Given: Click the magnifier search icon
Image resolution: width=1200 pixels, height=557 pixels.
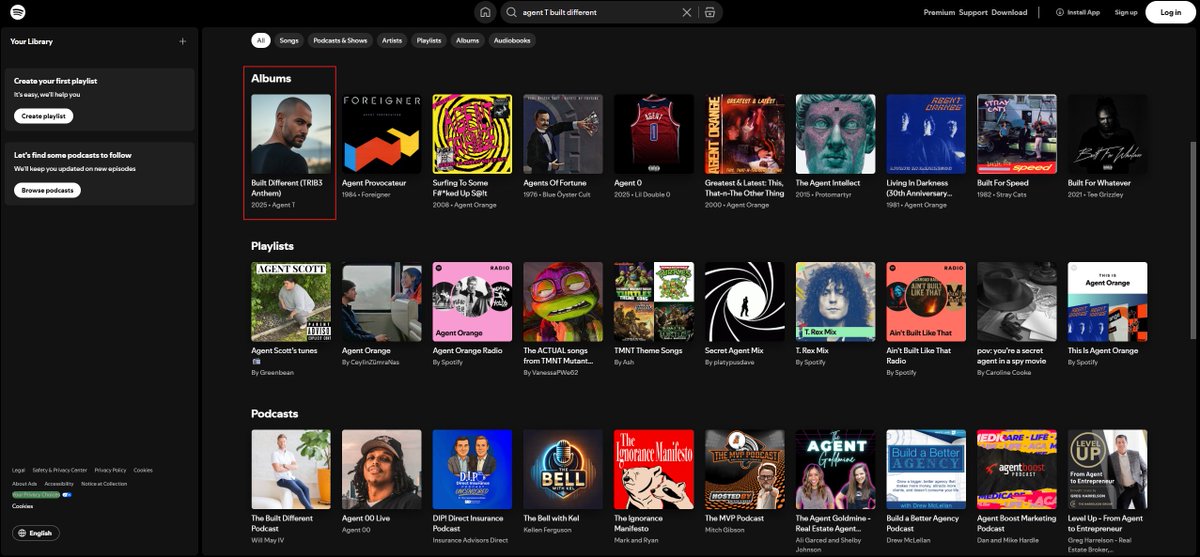Looking at the screenshot, I should point(512,12).
